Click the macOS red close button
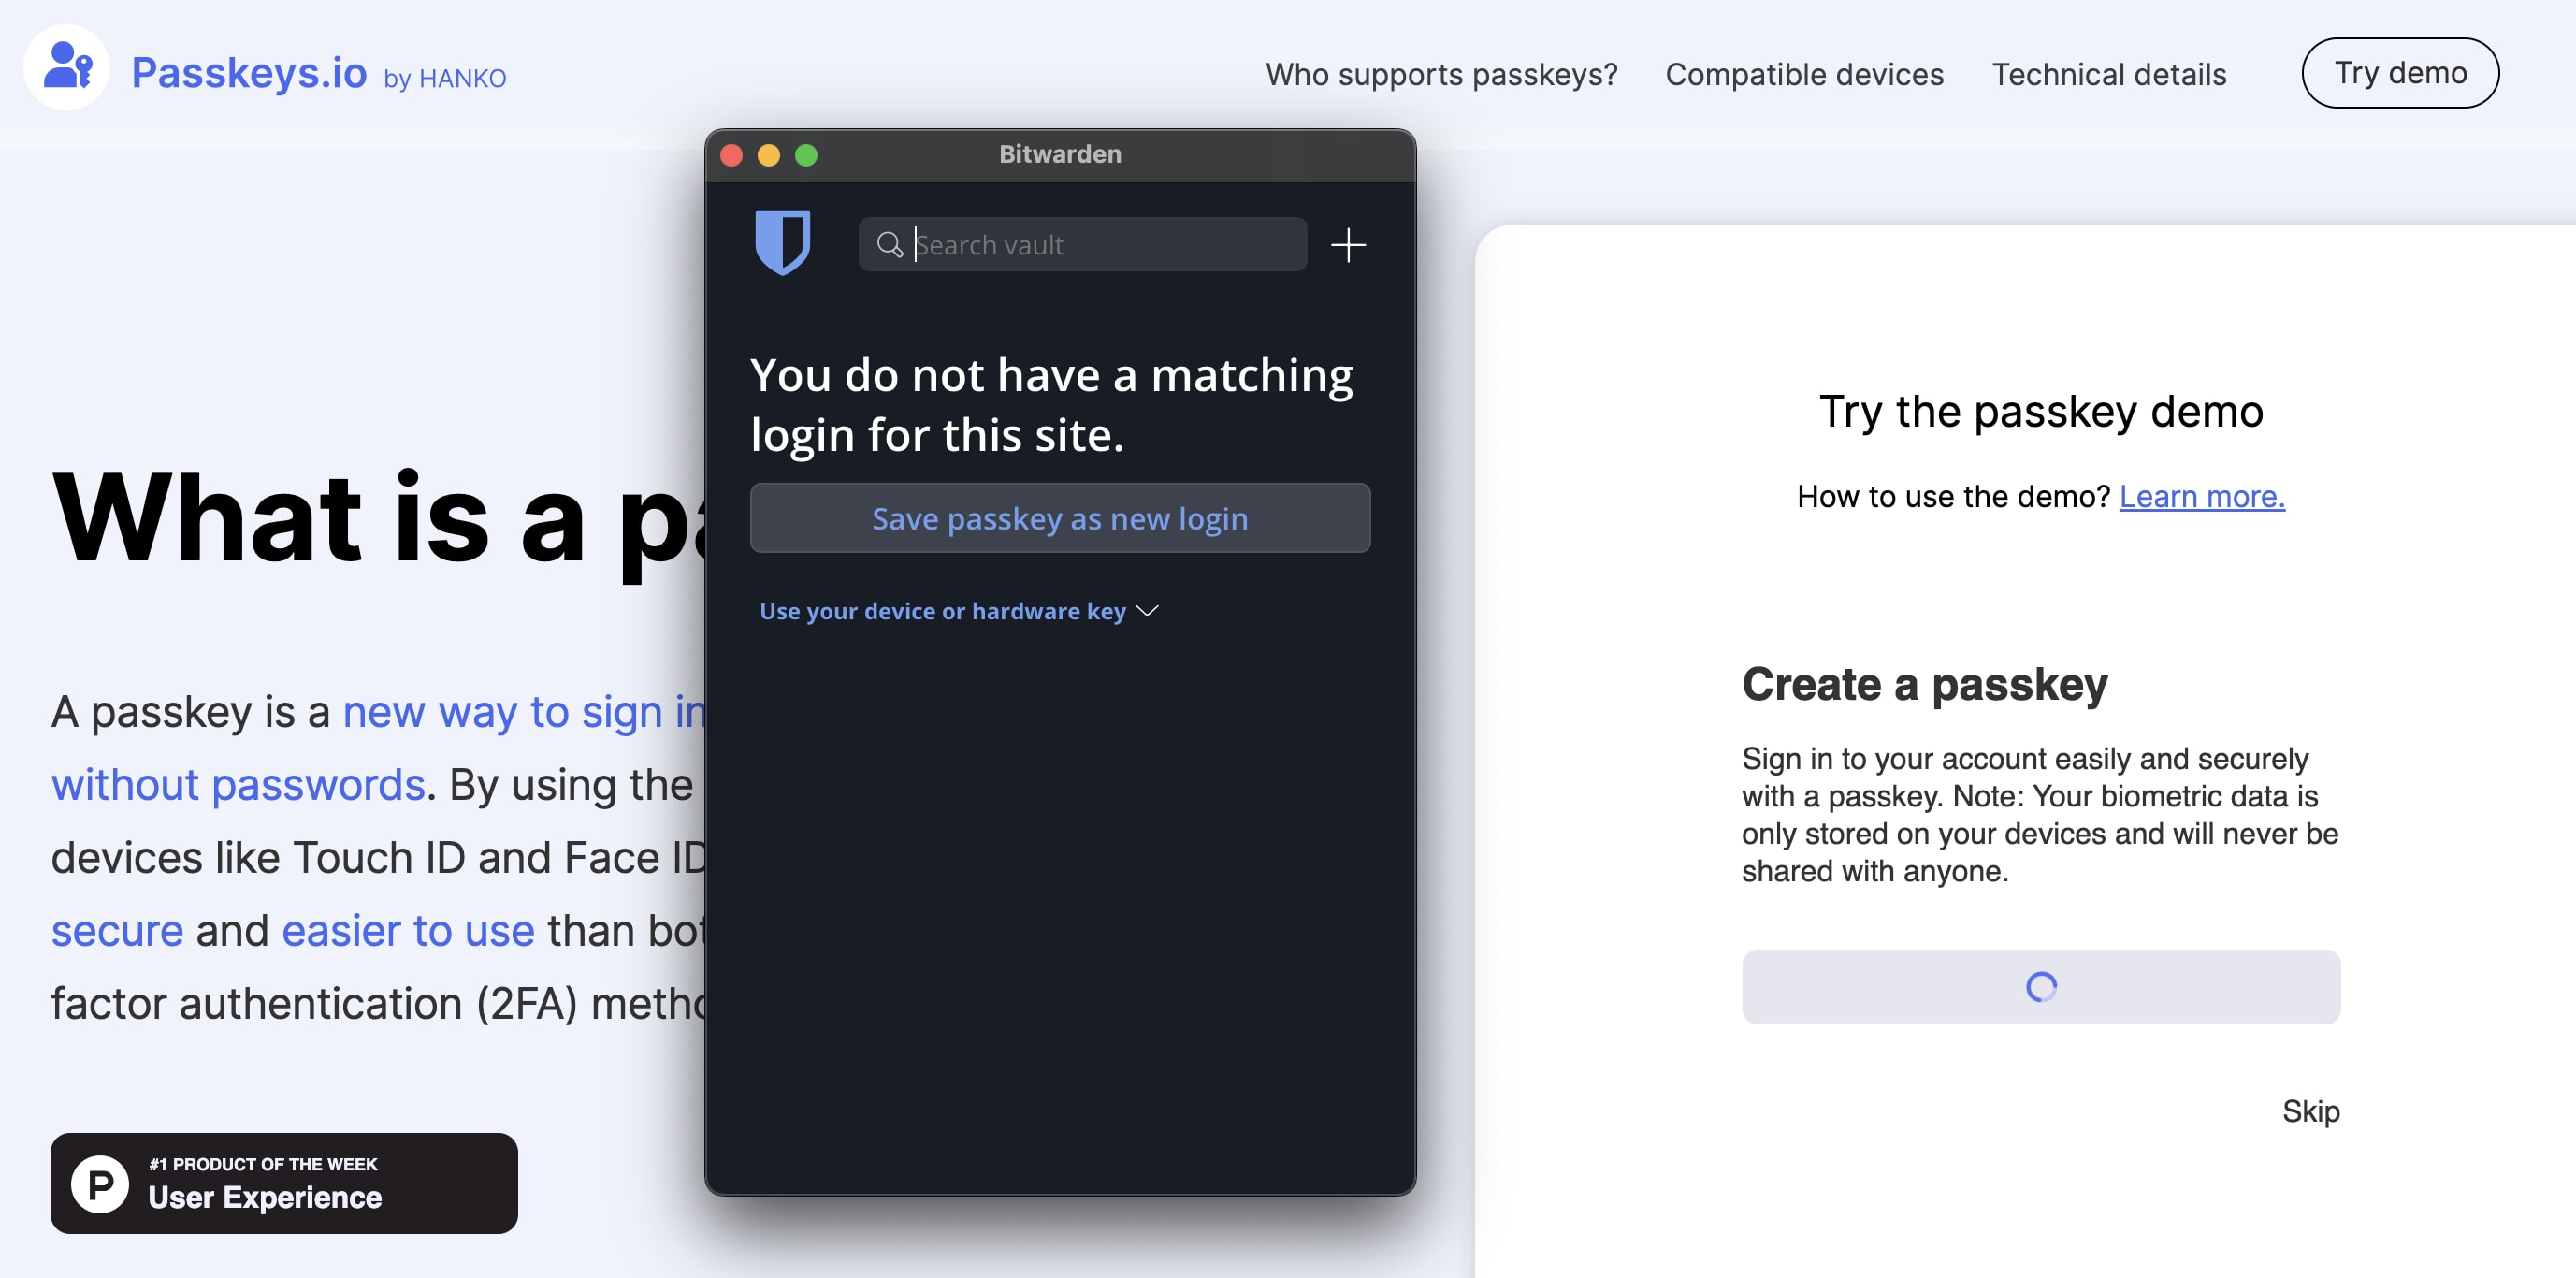The width and height of the screenshot is (2576, 1278). coord(732,152)
